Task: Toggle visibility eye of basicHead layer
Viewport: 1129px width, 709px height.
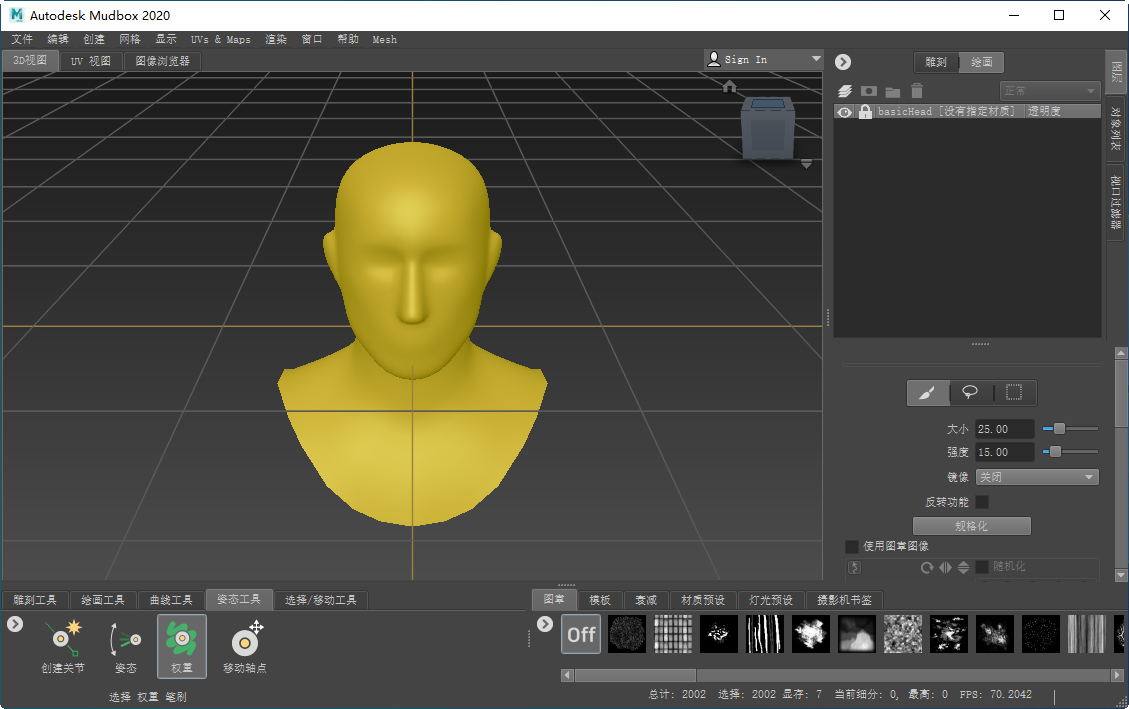Action: pyautogui.click(x=844, y=112)
